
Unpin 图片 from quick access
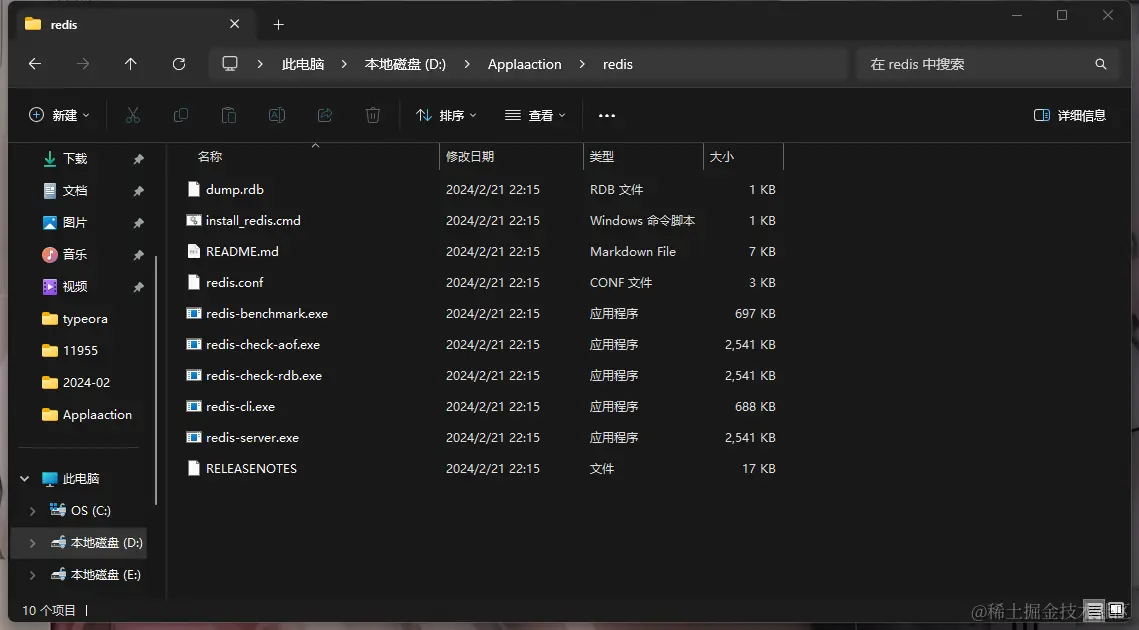[138, 223]
